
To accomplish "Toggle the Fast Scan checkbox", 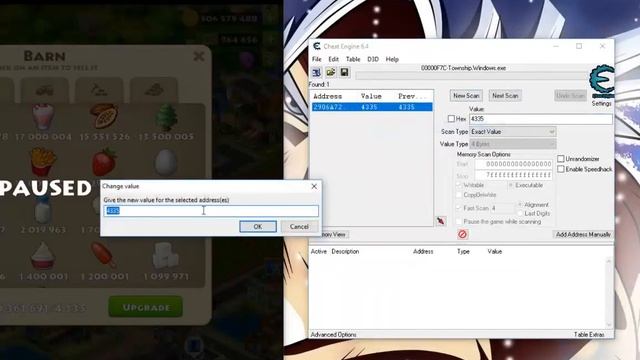I will click(459, 208).
